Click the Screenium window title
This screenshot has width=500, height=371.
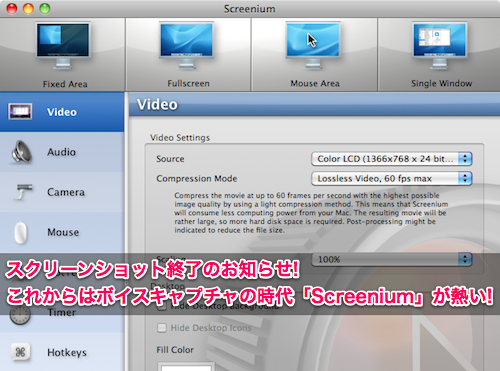click(x=249, y=9)
